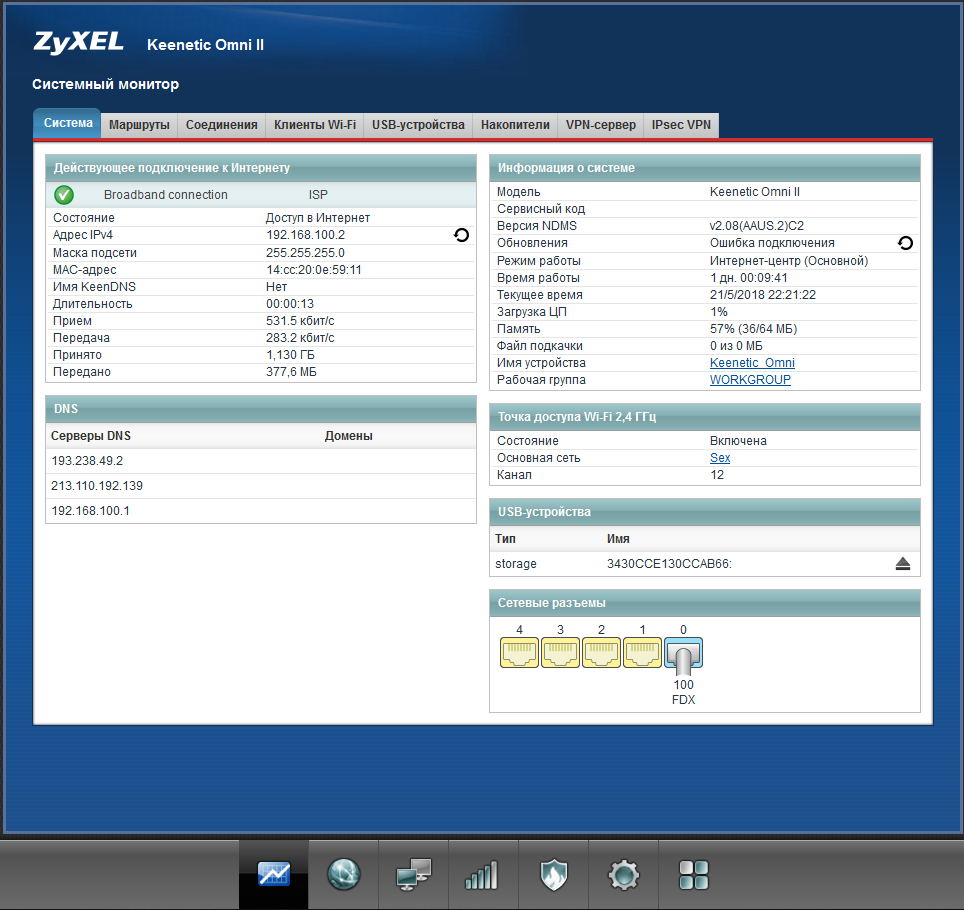Click the MAC address 14:cc:20:0e:59:11

pos(314,270)
